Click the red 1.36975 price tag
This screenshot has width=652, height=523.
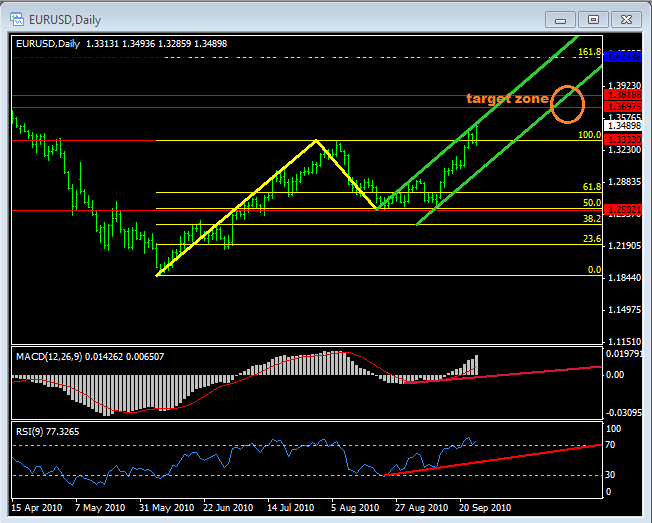(x=622, y=107)
